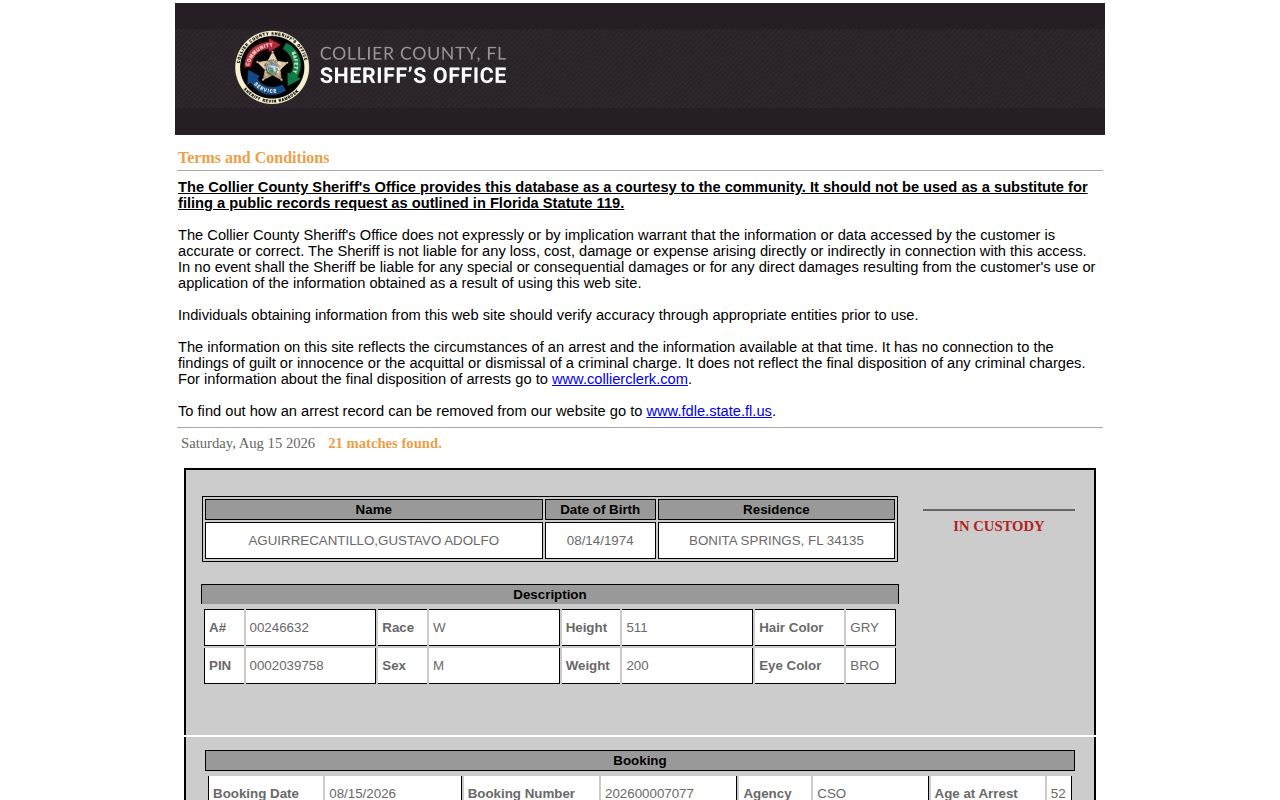Image resolution: width=1280 pixels, height=800 pixels.
Task: Select the name AGUIRRECANTILLO,GUSTAVO ADOLFO cell
Action: [x=374, y=540]
